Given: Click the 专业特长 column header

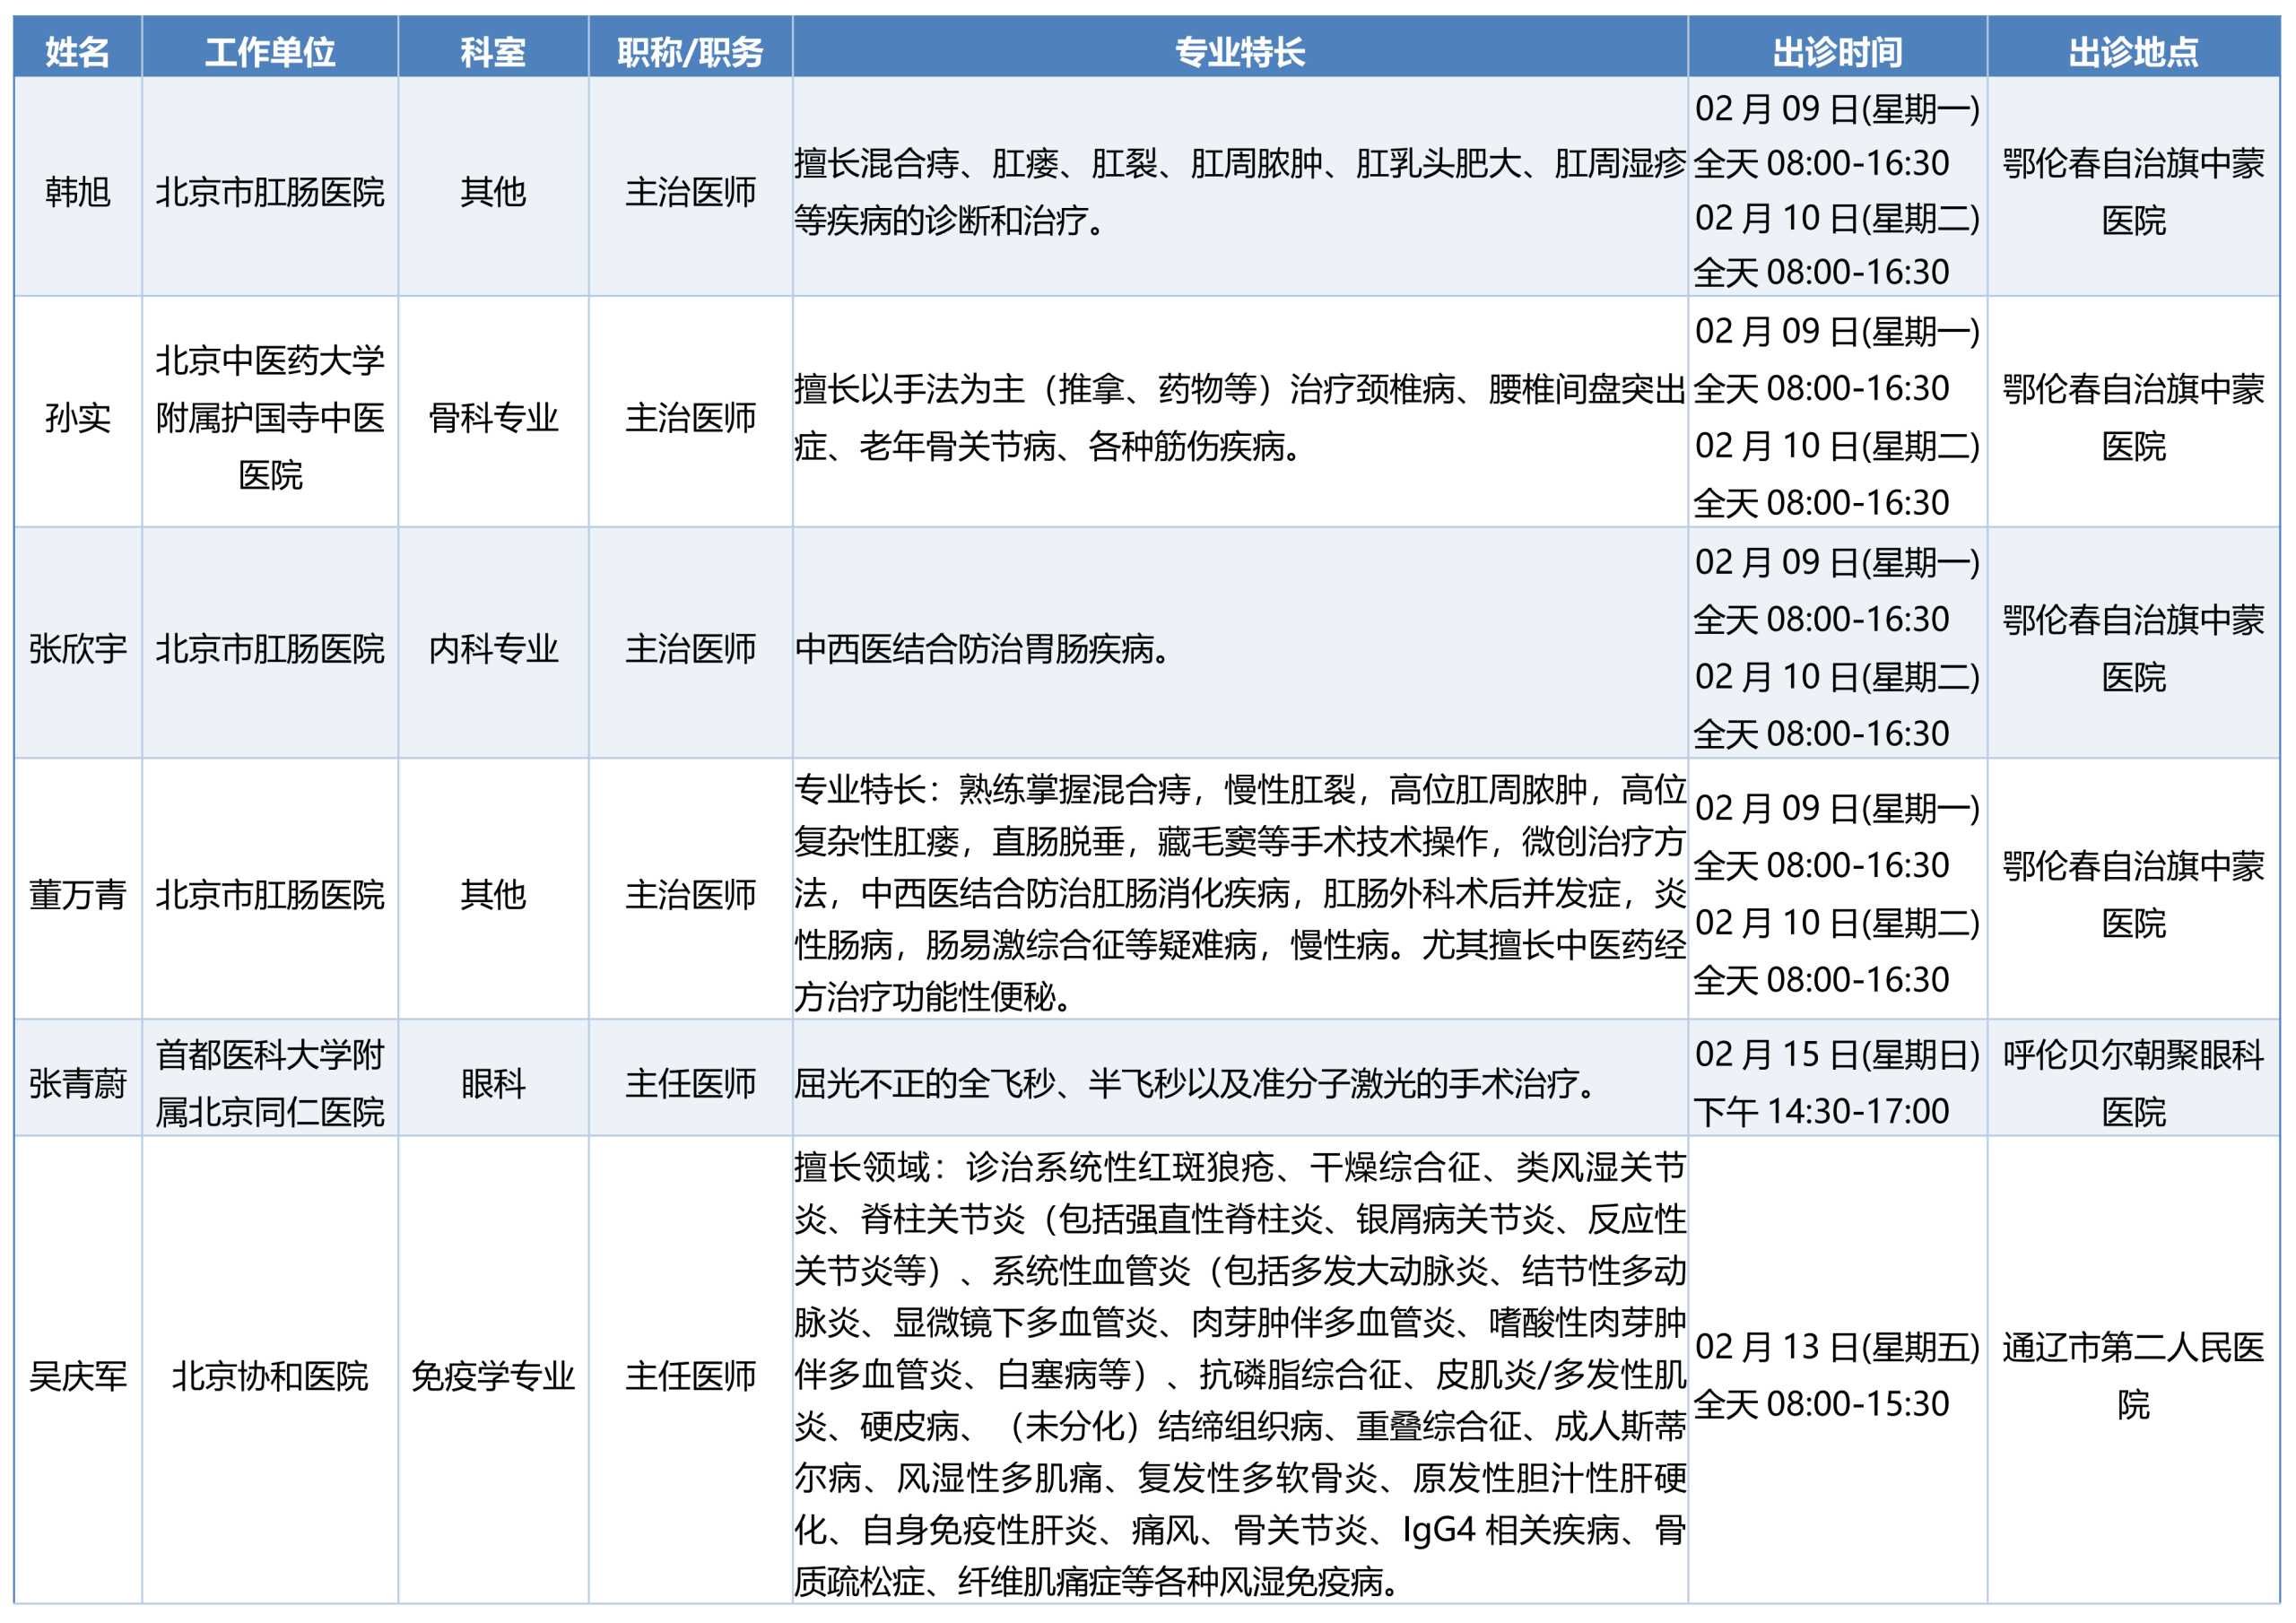Looking at the screenshot, I should coord(1240,51).
